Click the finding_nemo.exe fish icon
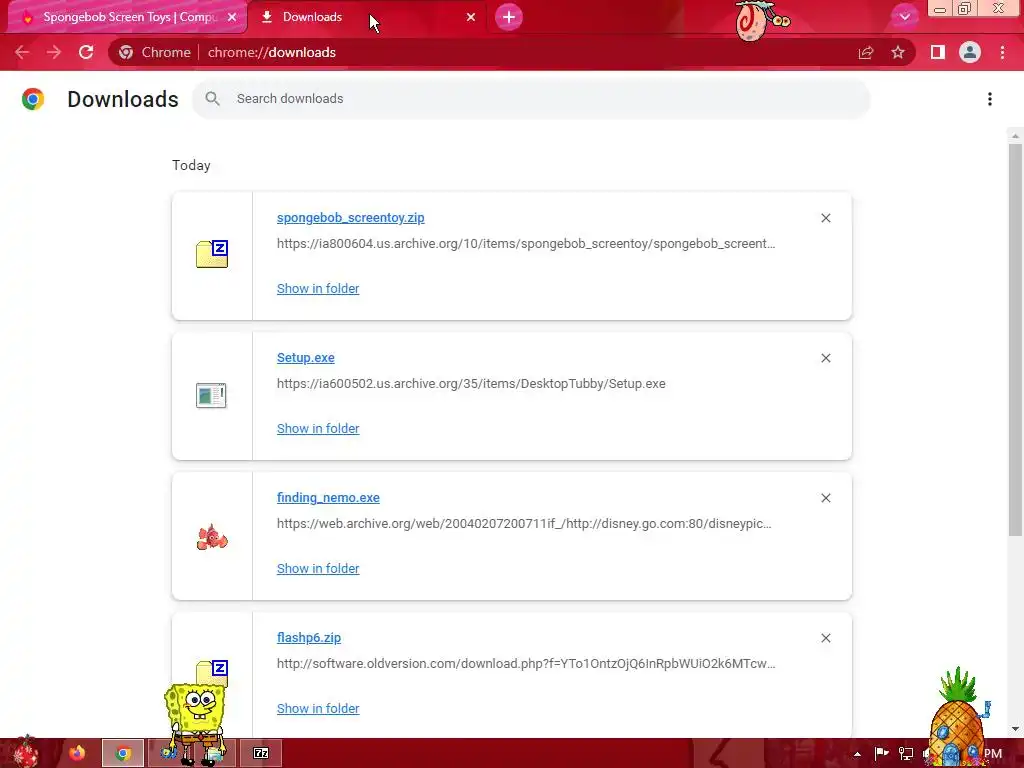This screenshot has width=1024, height=768. click(x=212, y=537)
